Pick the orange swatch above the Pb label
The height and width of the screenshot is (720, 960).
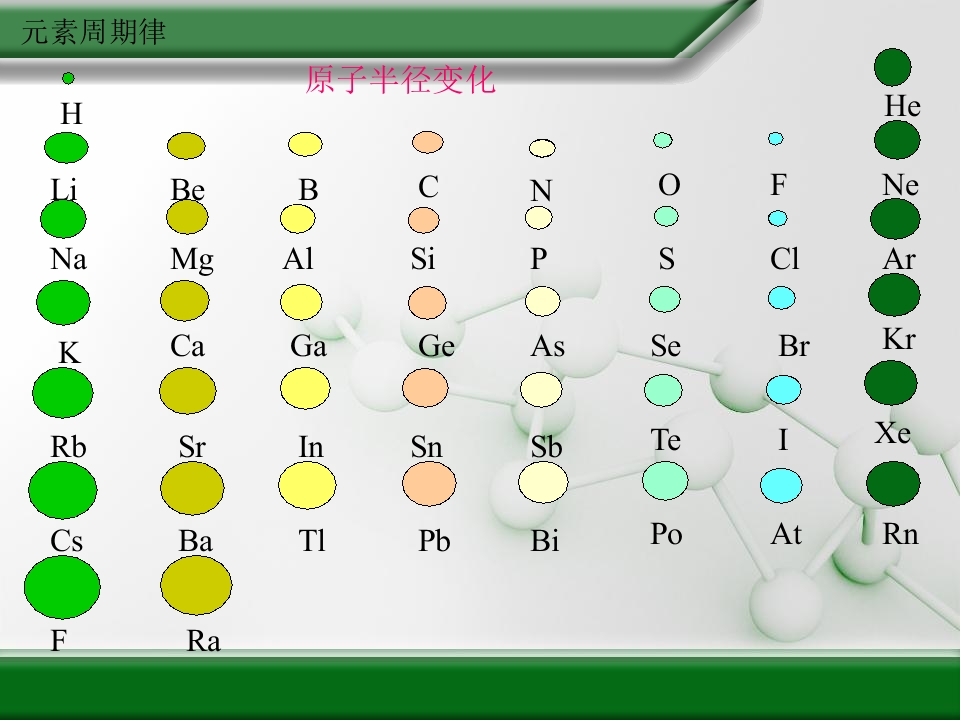point(429,484)
